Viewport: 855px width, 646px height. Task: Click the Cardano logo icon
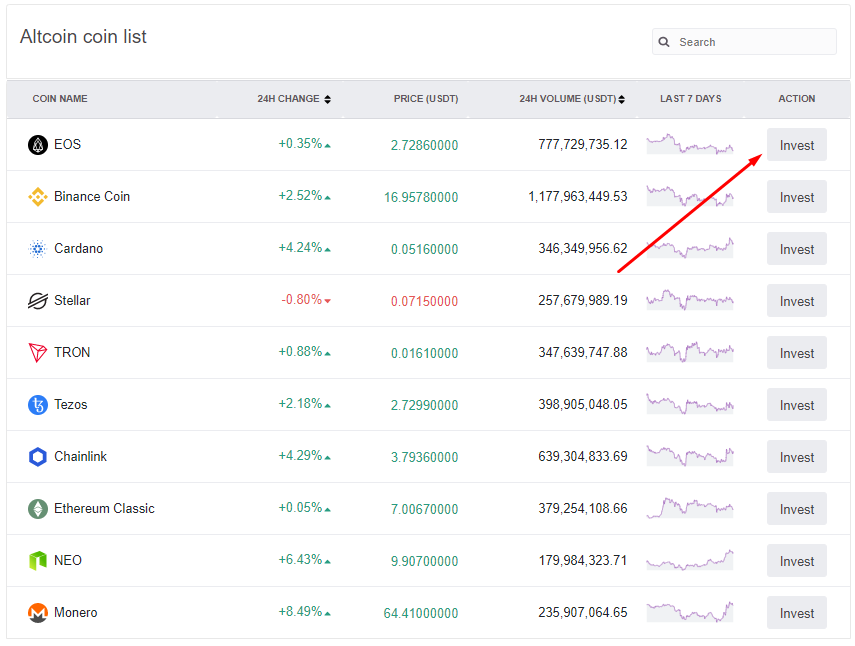tap(38, 249)
